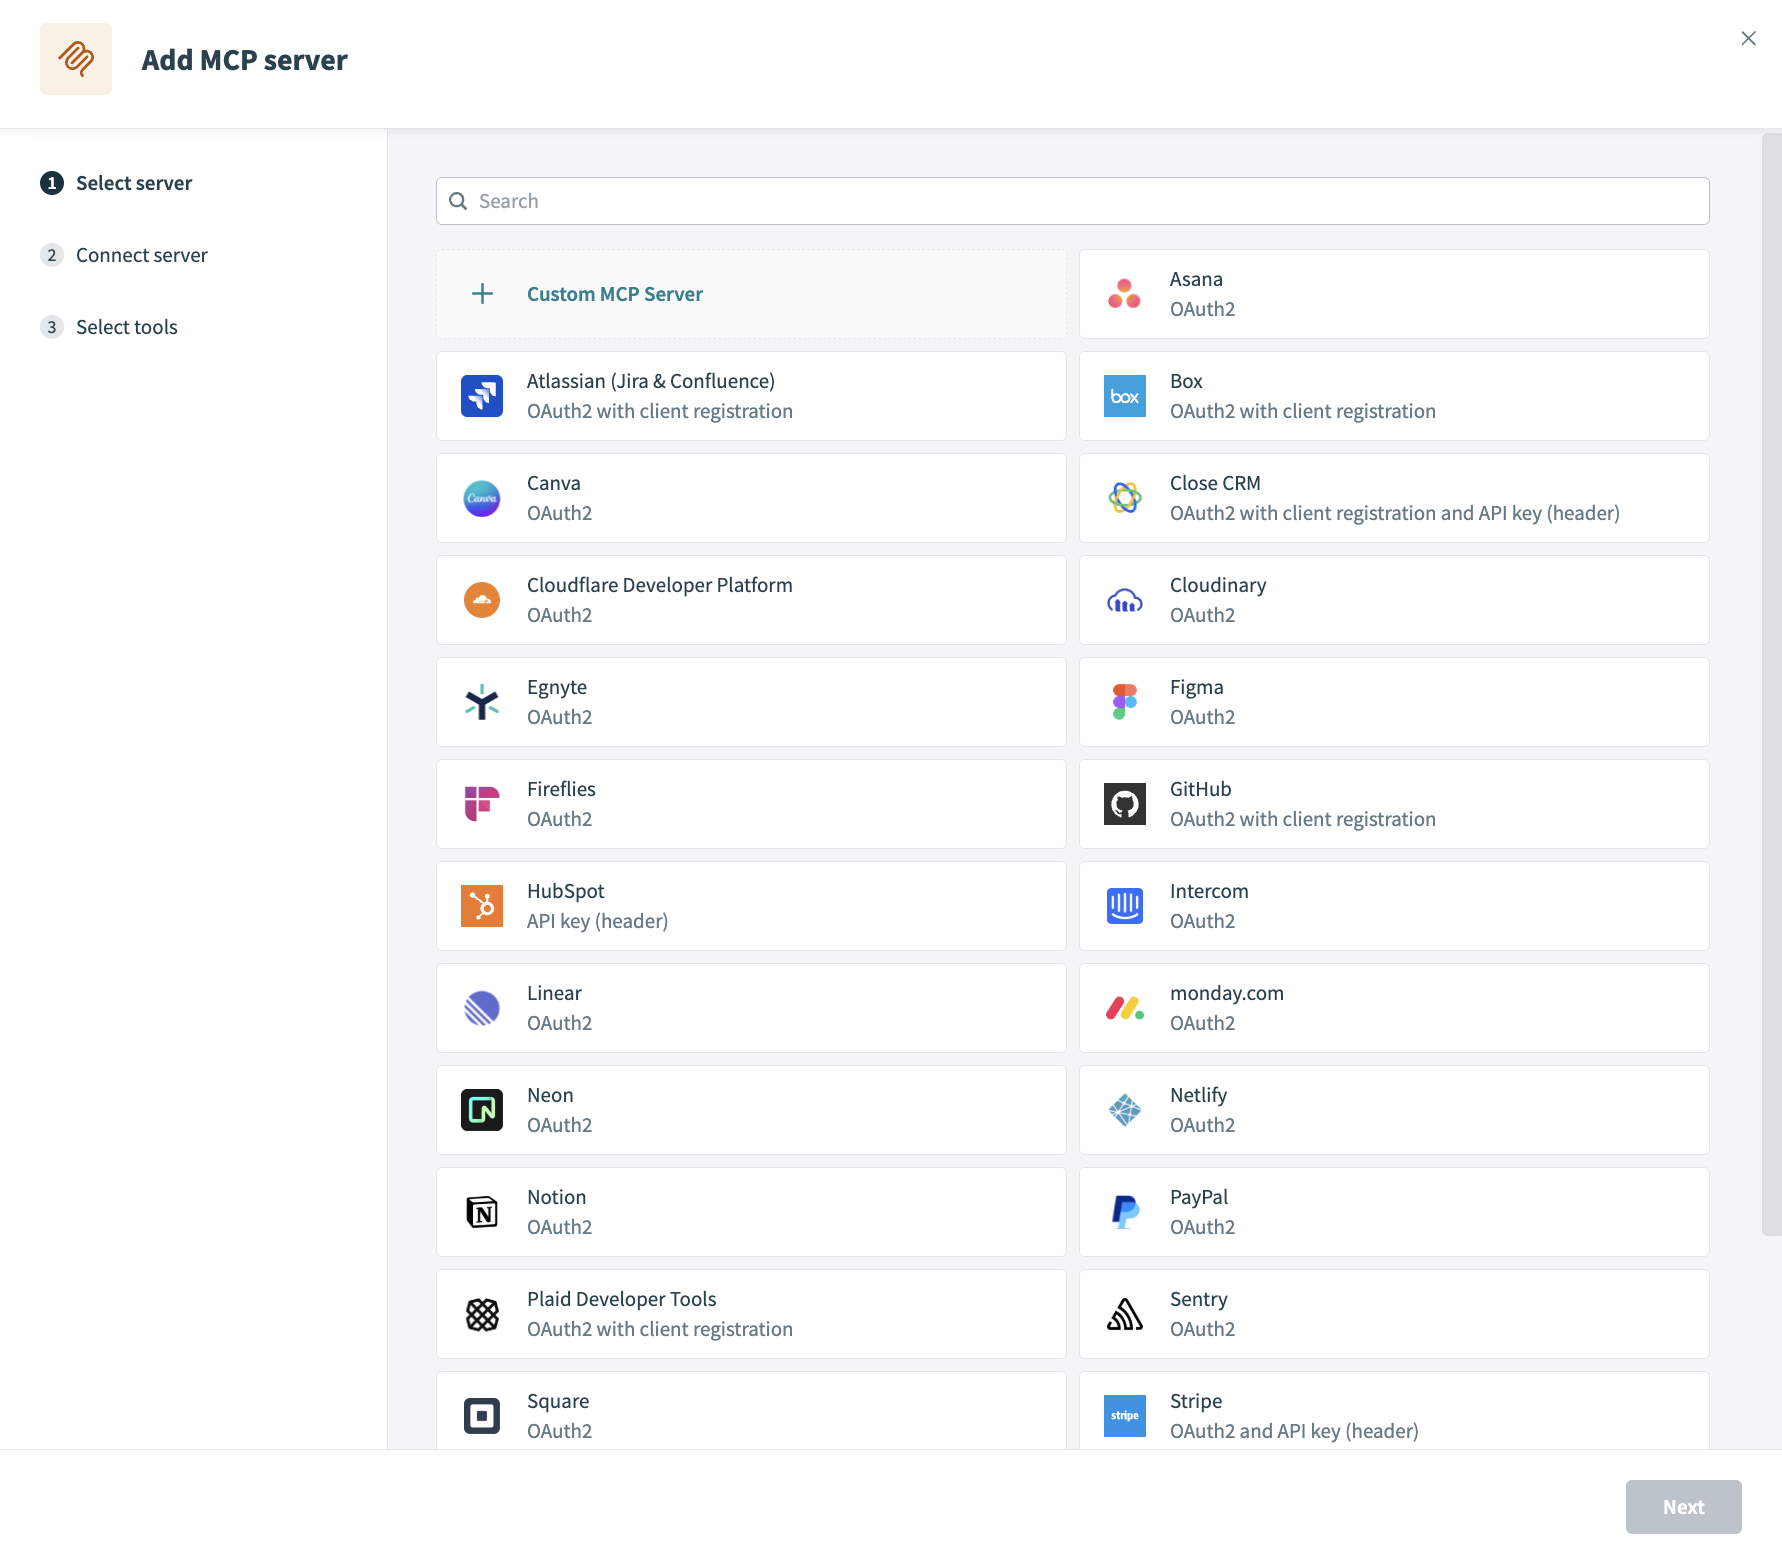Click the PayPal logo icon

(x=1124, y=1212)
